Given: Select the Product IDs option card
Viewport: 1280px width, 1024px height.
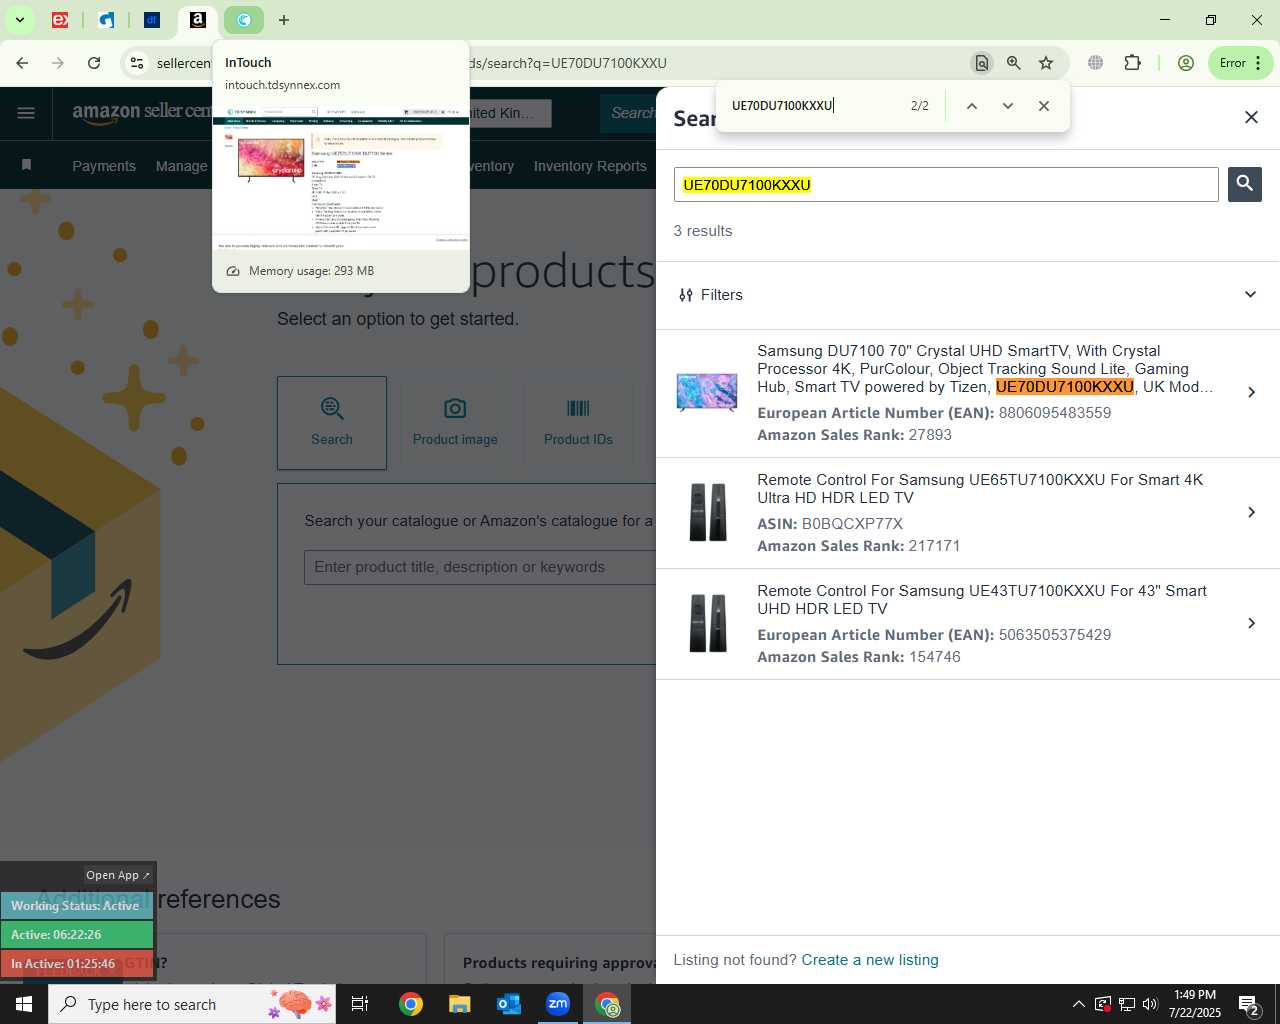Looking at the screenshot, I should coord(578,423).
